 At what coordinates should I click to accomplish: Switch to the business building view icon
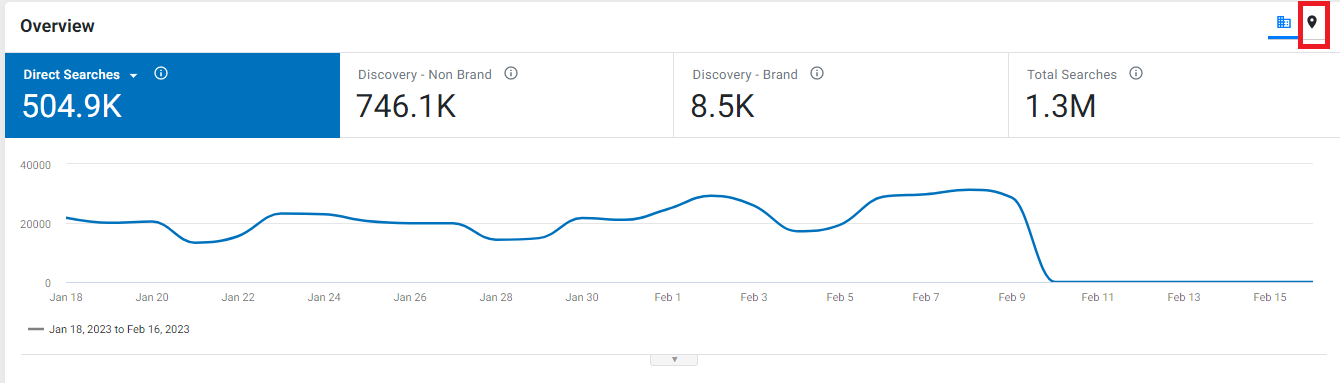(1284, 23)
